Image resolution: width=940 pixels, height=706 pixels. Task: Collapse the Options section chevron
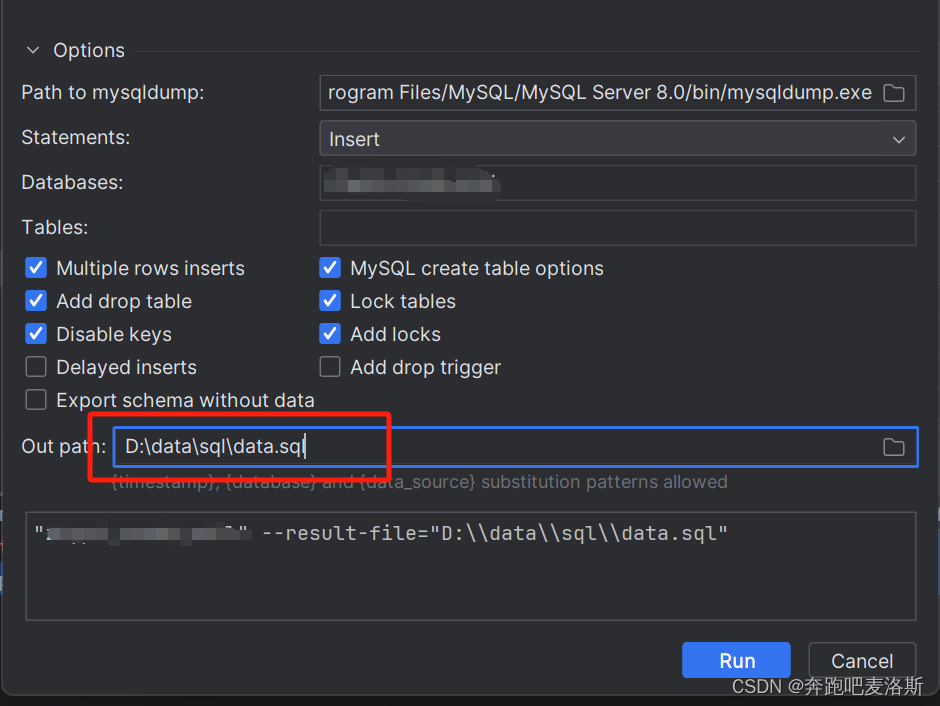pyautogui.click(x=33, y=50)
